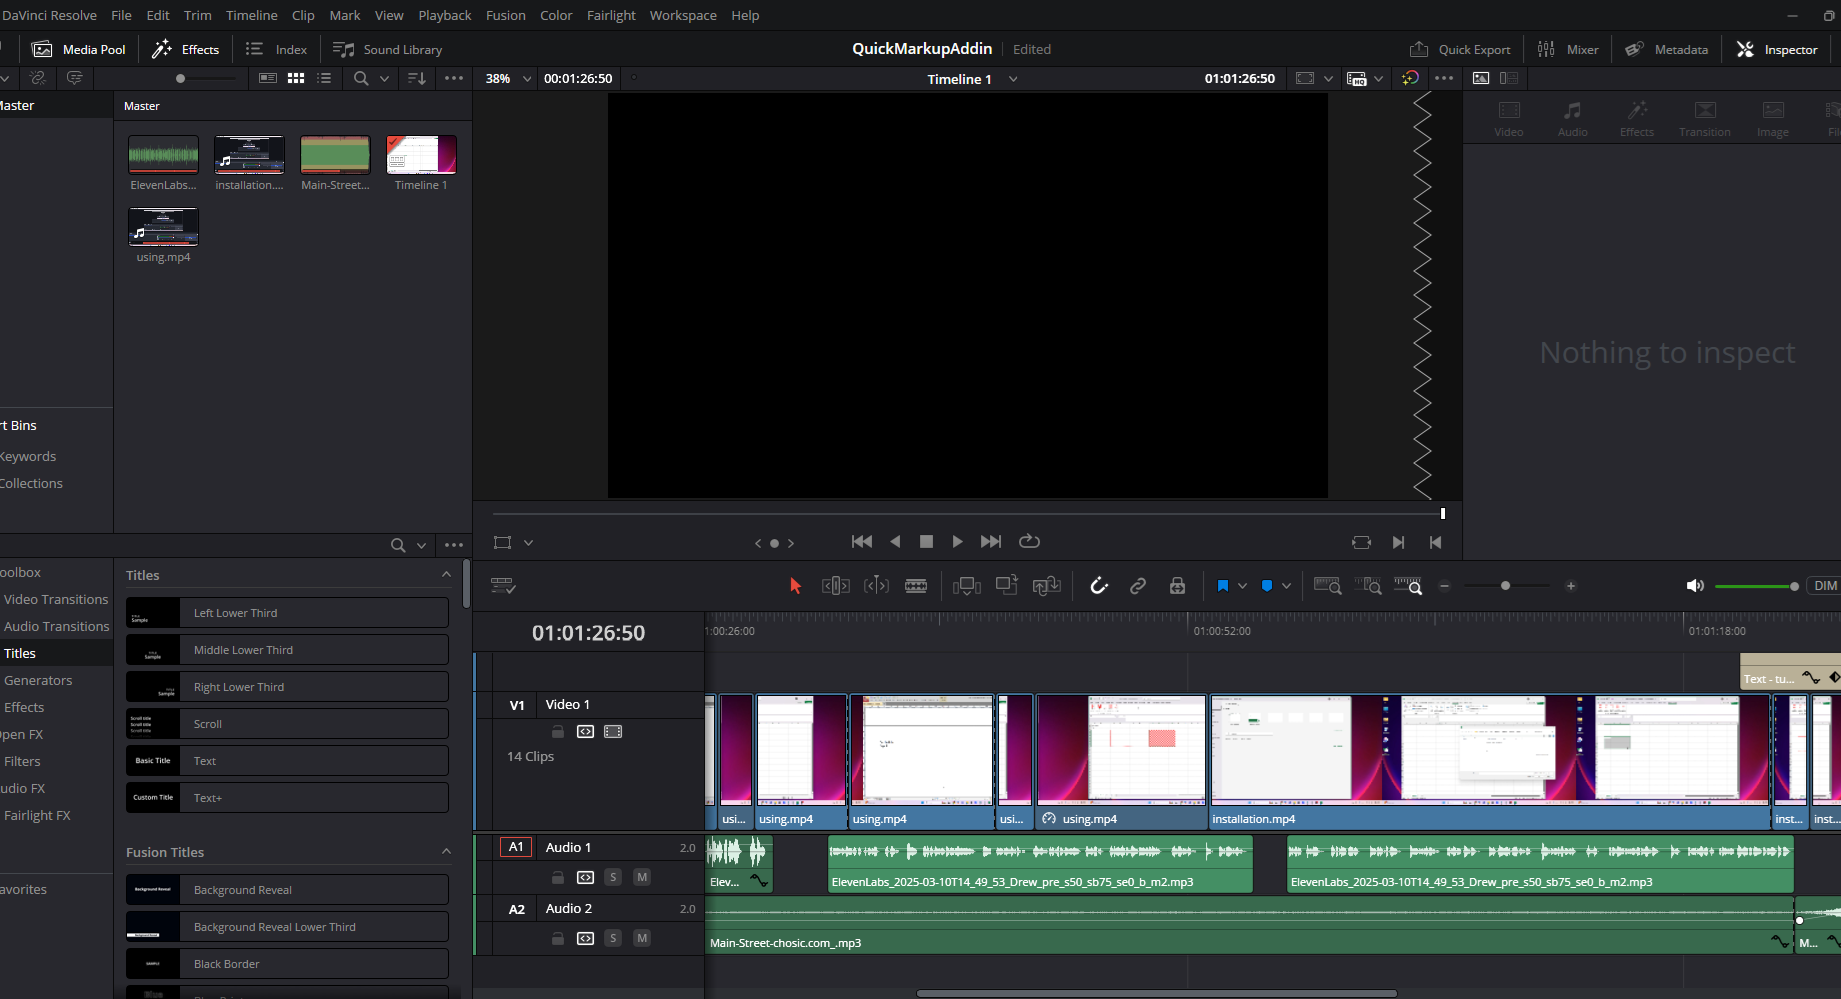The width and height of the screenshot is (1841, 999).
Task: Open the Sound Library
Action: (388, 49)
